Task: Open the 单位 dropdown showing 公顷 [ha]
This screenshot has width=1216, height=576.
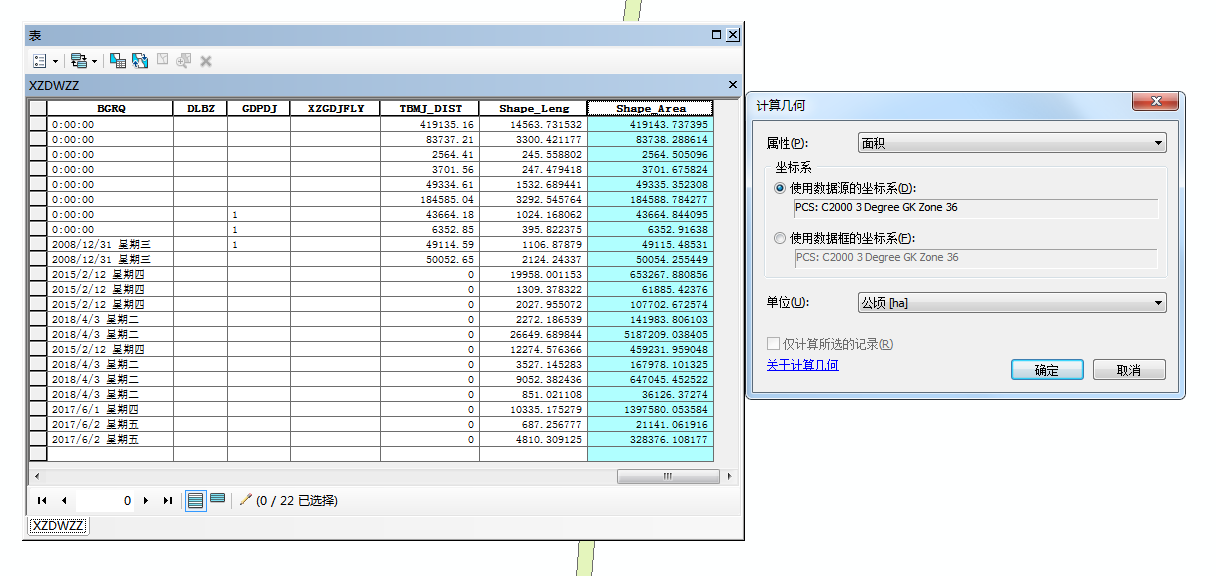Action: click(1012, 302)
